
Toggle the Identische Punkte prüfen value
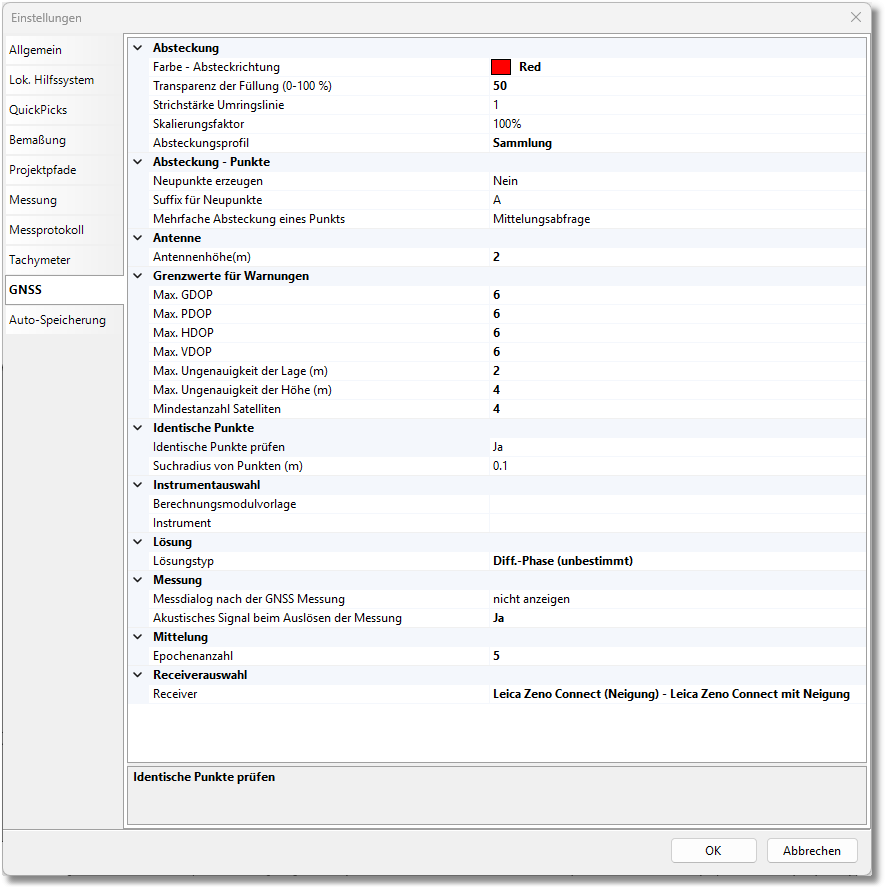tap(676, 447)
